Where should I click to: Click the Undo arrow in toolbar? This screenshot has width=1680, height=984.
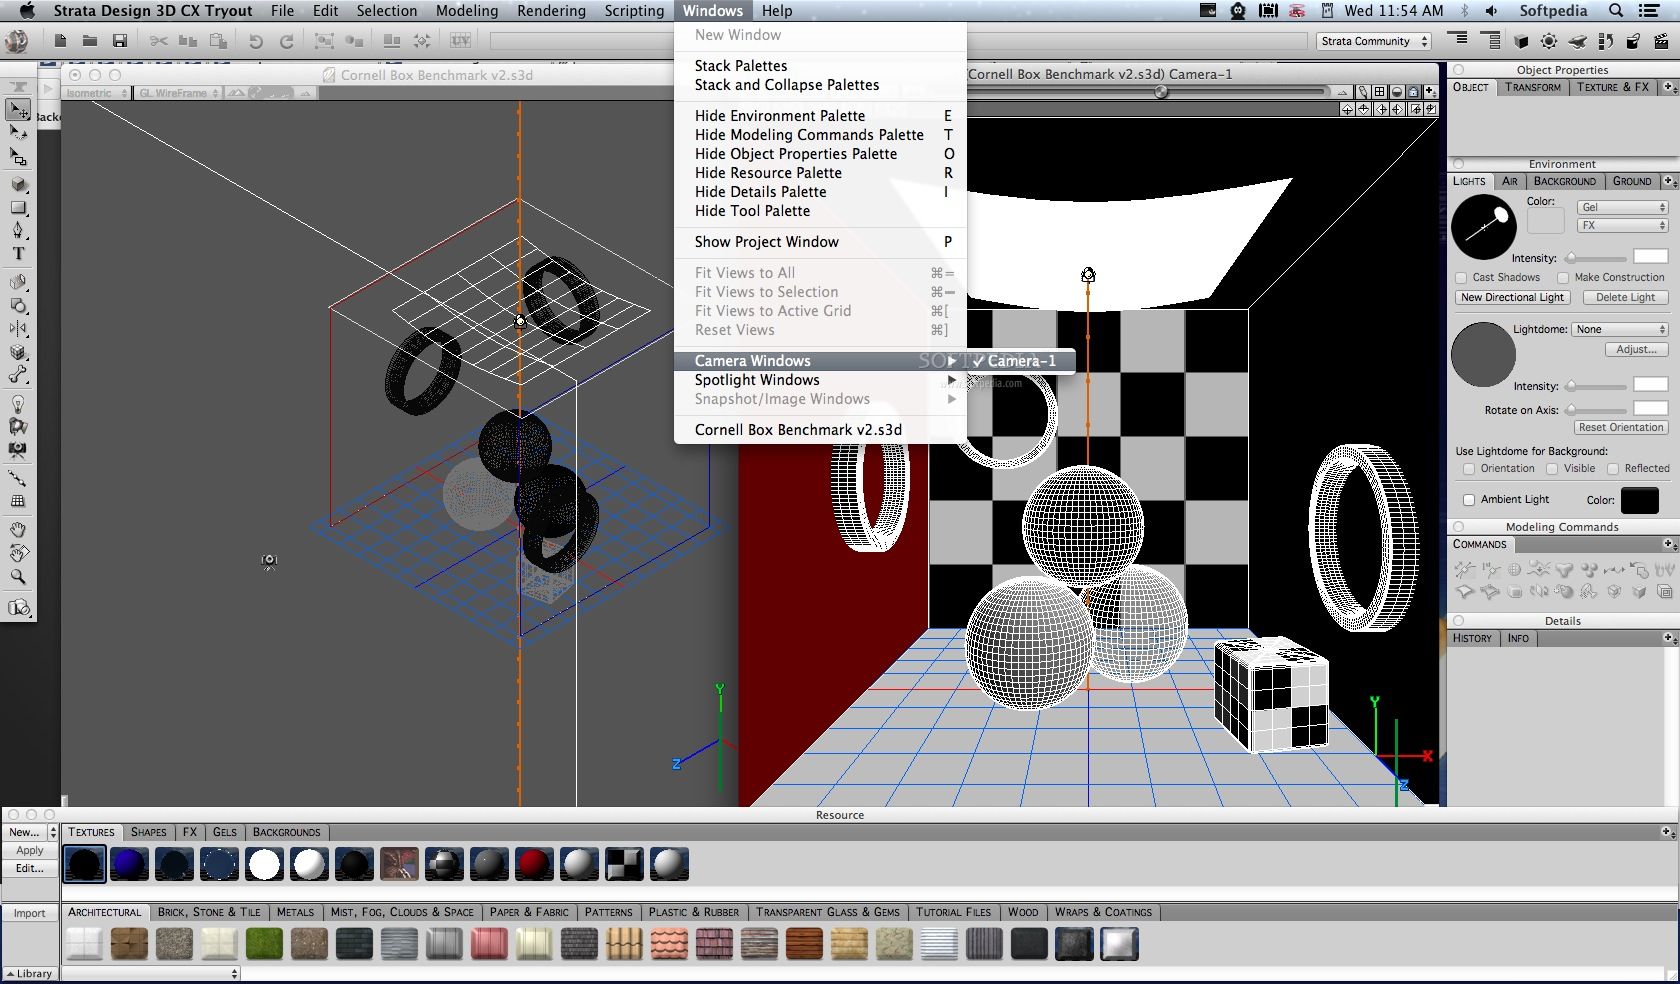256,41
